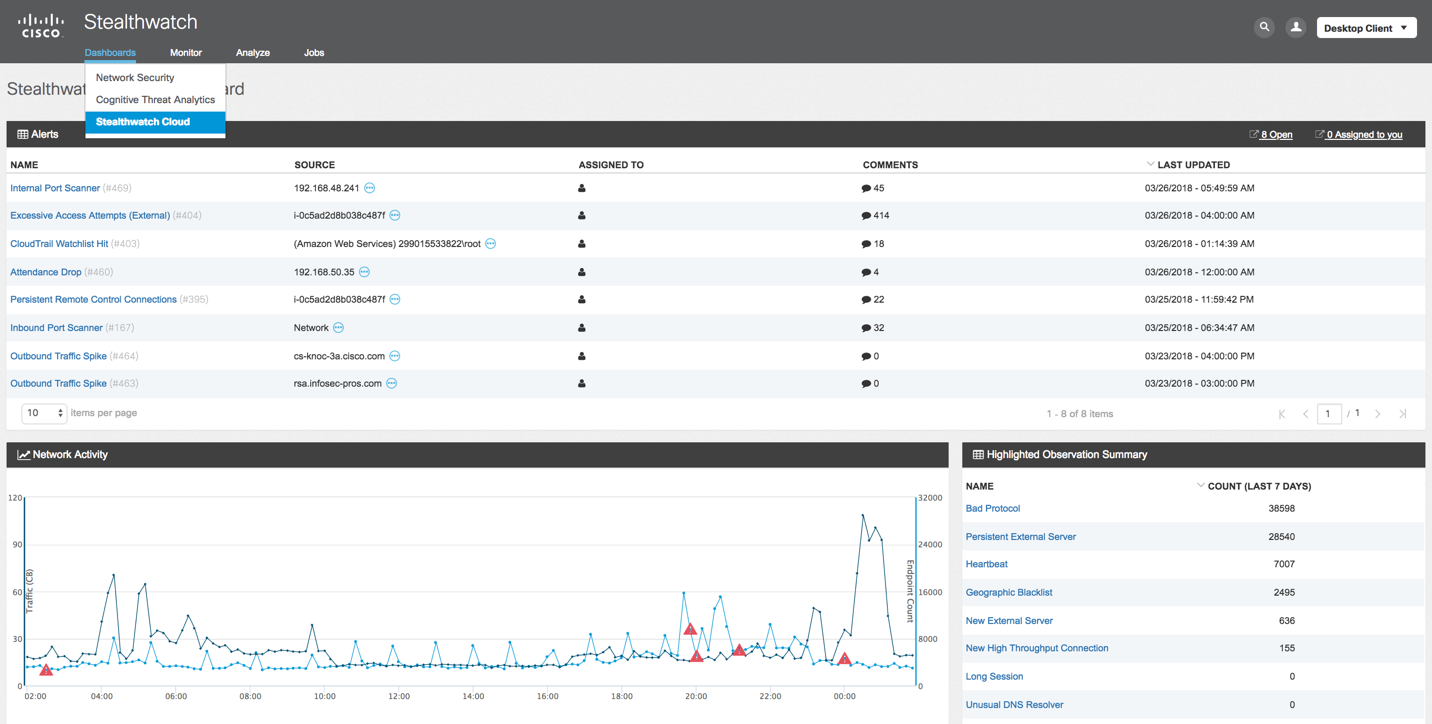Open the Desktop Client dropdown
The image size is (1432, 724).
click(1366, 28)
